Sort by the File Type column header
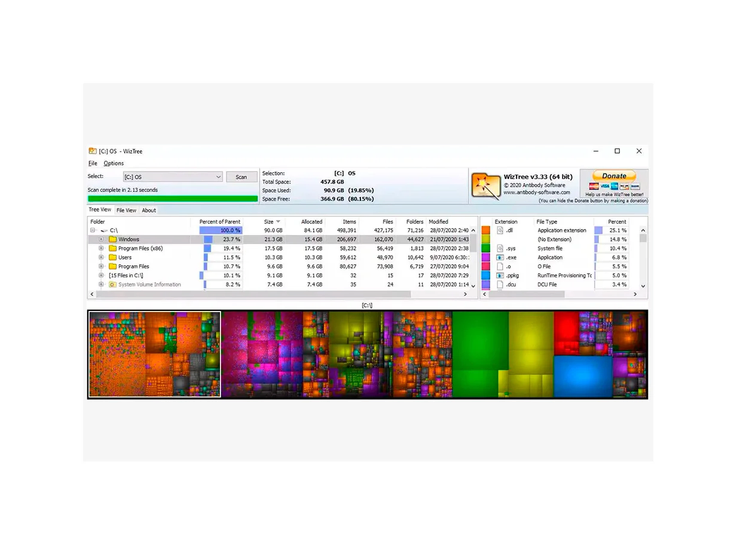The image size is (740, 547). point(547,221)
